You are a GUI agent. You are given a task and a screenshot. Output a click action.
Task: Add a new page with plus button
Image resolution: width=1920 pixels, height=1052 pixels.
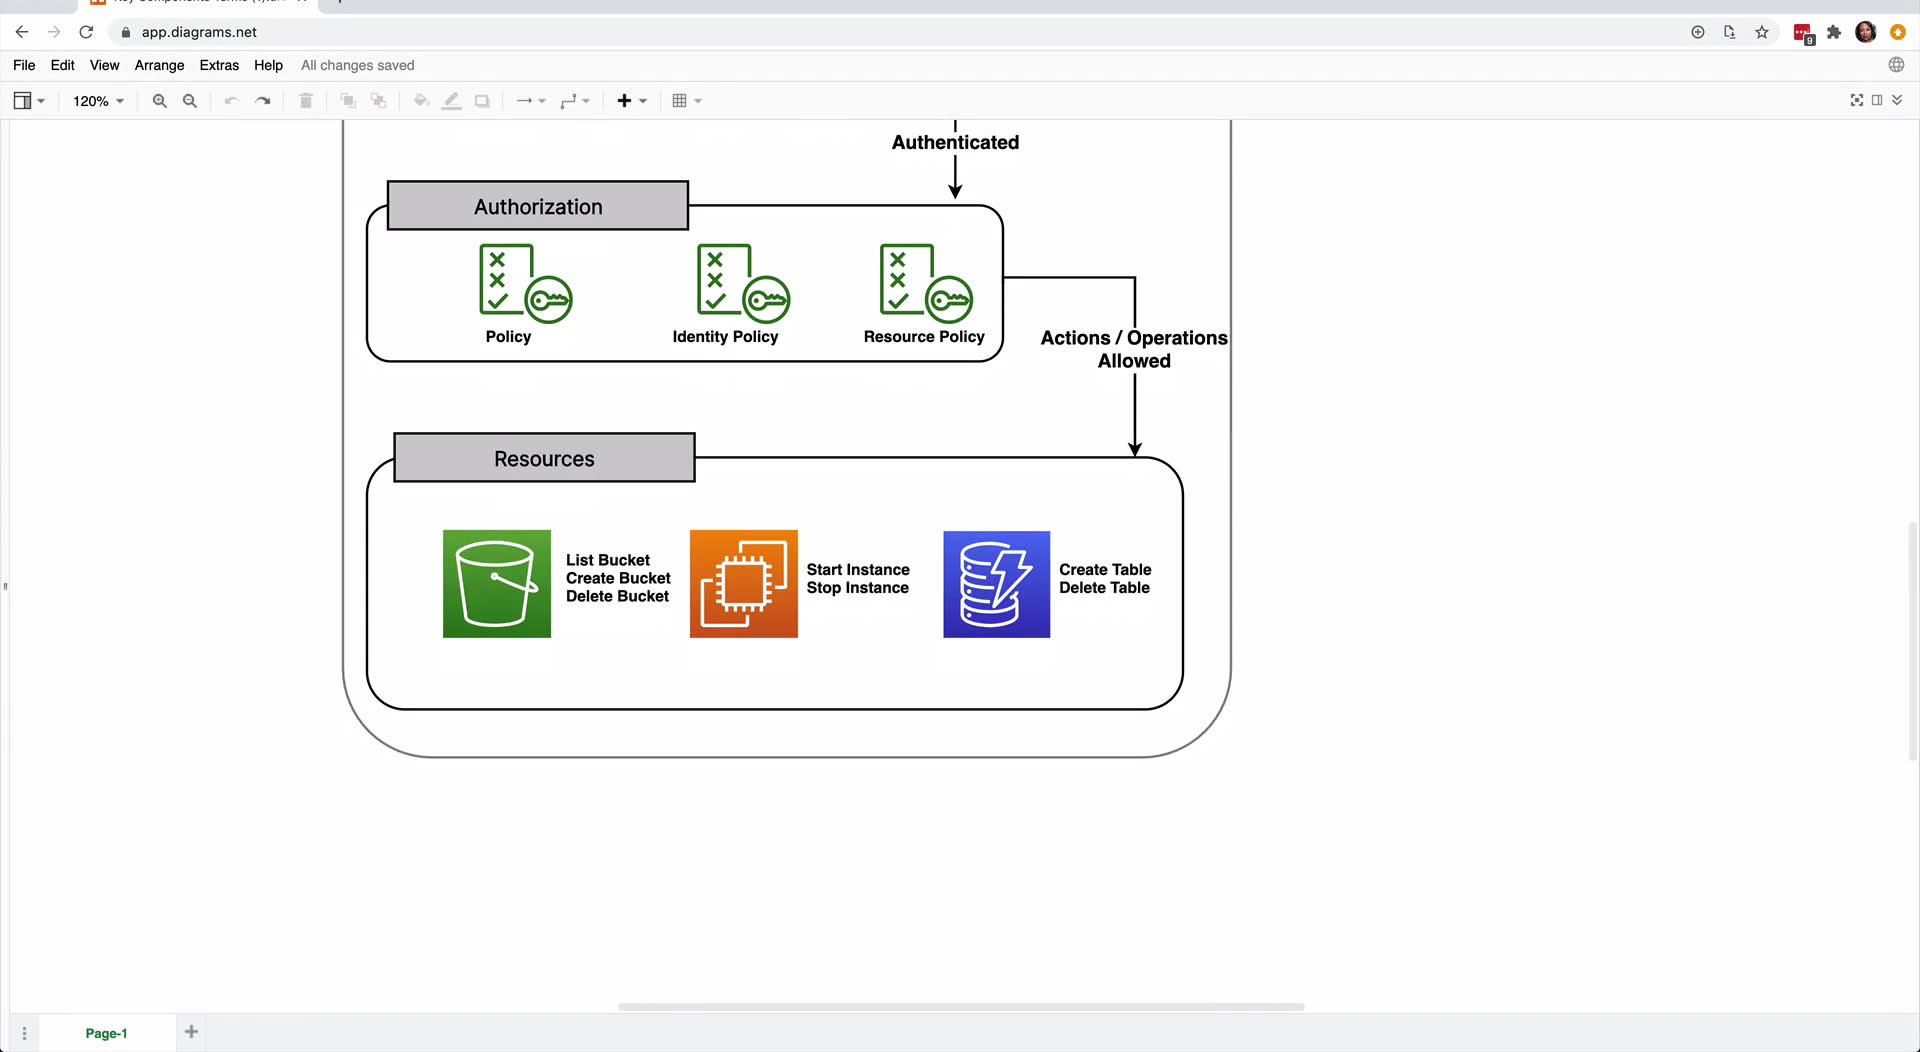click(x=191, y=1032)
